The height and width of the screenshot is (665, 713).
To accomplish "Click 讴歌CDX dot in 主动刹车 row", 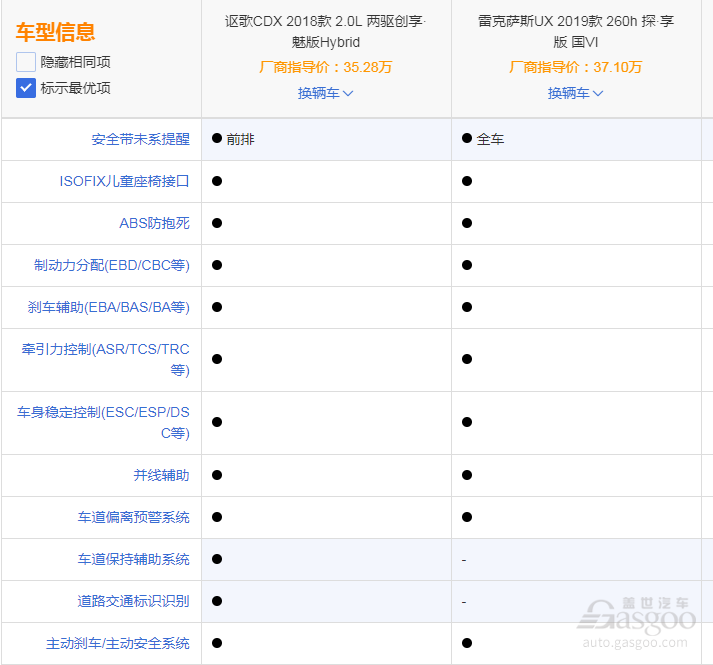I will click(x=217, y=643).
